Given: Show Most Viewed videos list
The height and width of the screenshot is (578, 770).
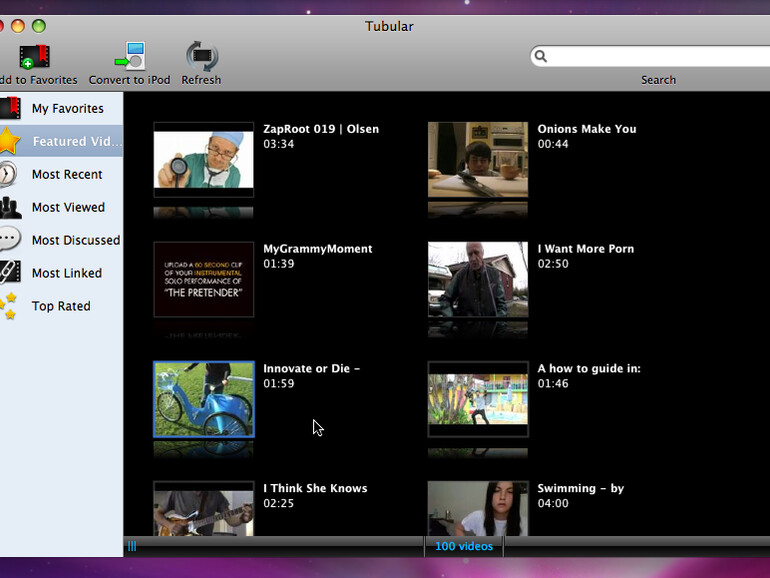Looking at the screenshot, I should pos(61,207).
